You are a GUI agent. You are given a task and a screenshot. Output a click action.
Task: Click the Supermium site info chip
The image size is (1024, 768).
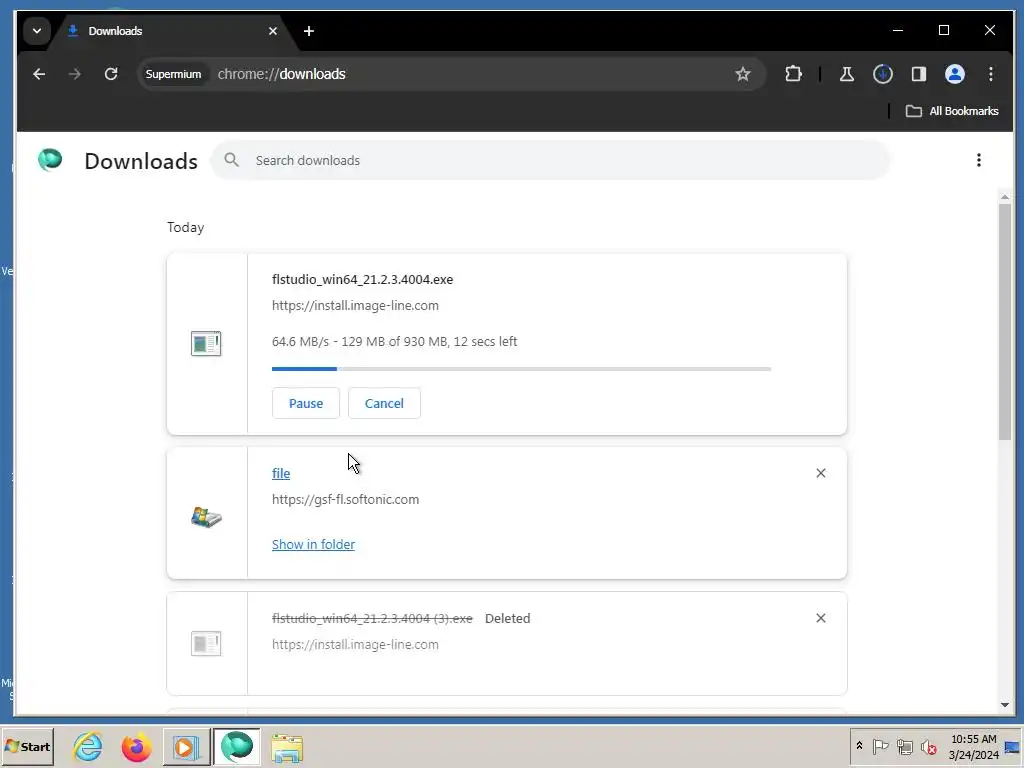pyautogui.click(x=173, y=74)
